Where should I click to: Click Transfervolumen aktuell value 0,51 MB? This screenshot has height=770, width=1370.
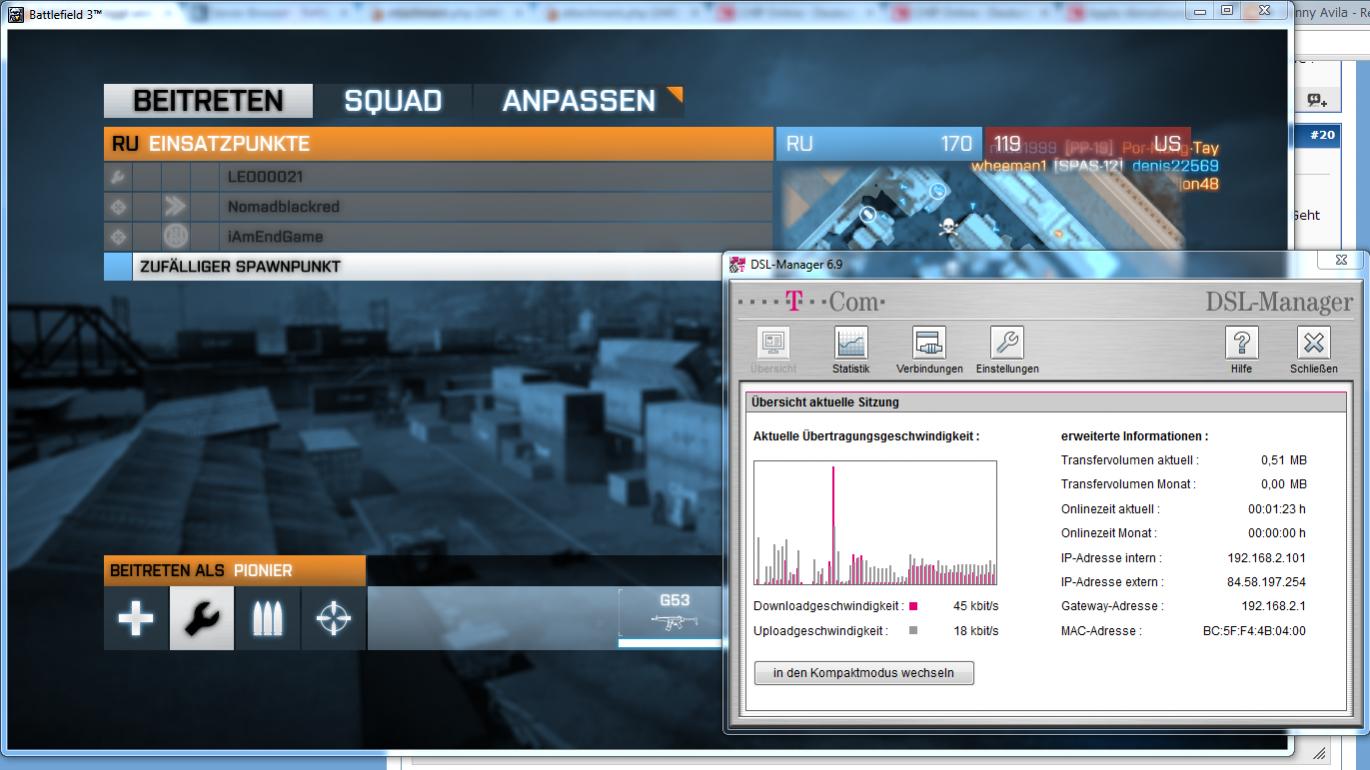(1283, 460)
